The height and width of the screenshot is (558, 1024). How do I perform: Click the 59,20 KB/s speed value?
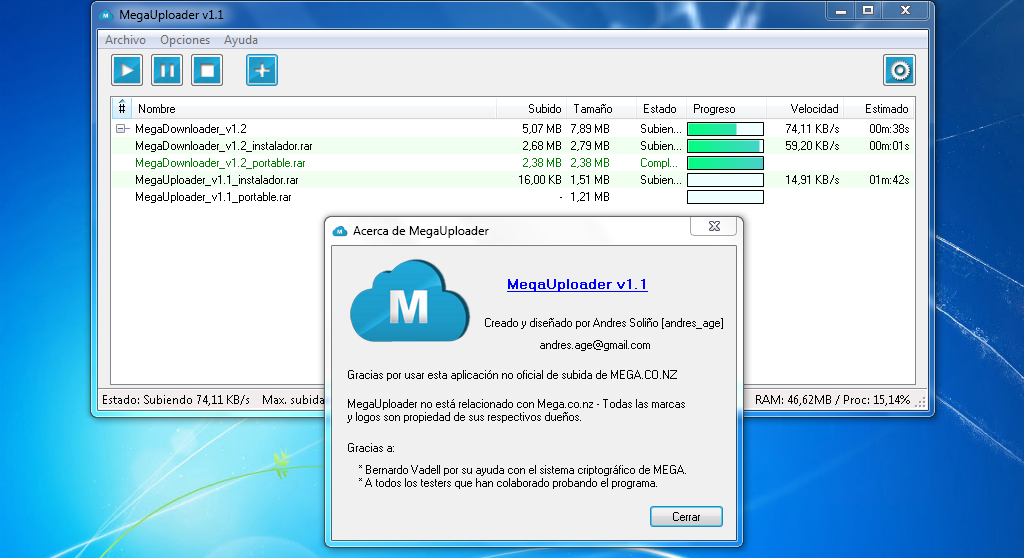812,146
